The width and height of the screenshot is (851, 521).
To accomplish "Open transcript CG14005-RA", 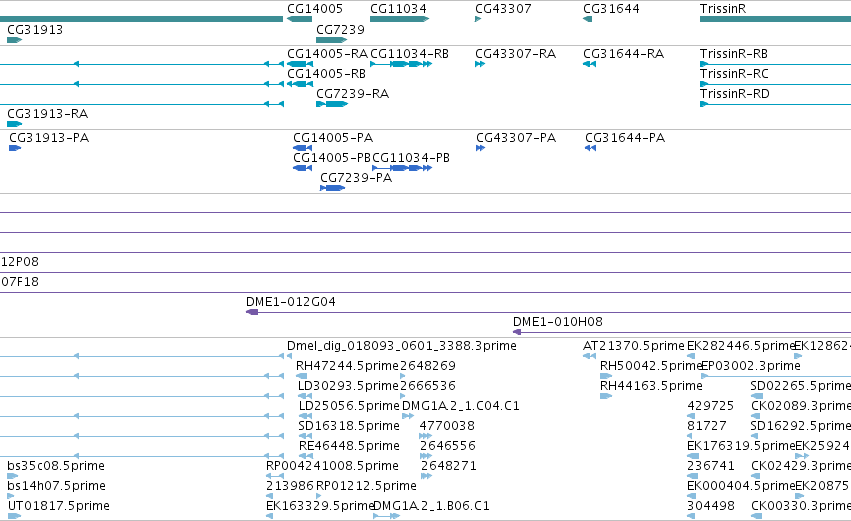I will 300,64.
